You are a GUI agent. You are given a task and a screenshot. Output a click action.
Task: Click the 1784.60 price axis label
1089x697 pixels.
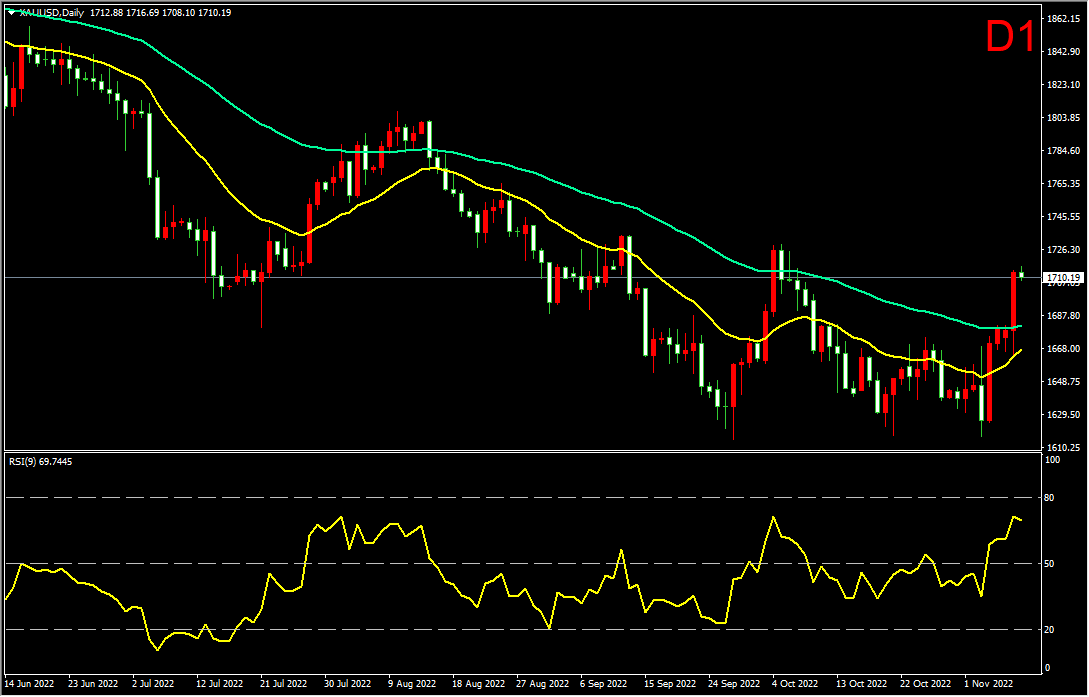(x=1063, y=151)
